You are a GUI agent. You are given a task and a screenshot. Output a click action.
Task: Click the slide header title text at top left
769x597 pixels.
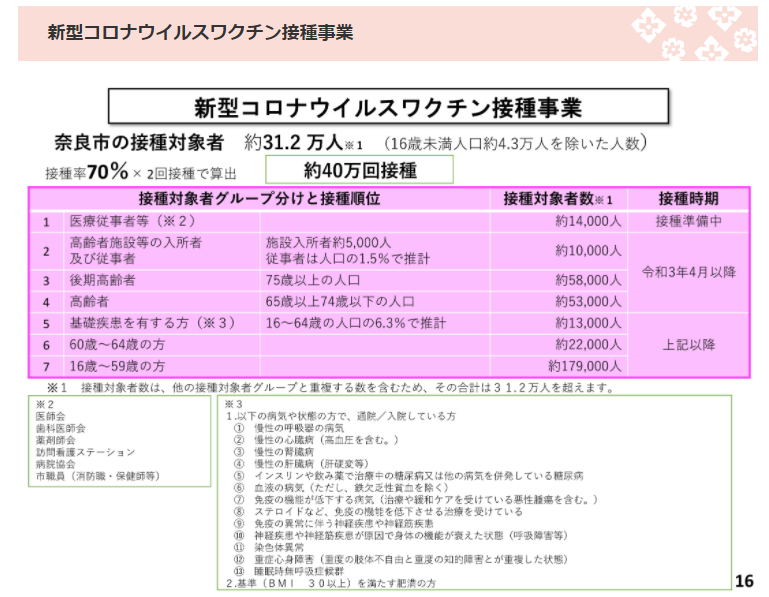[x=200, y=32]
